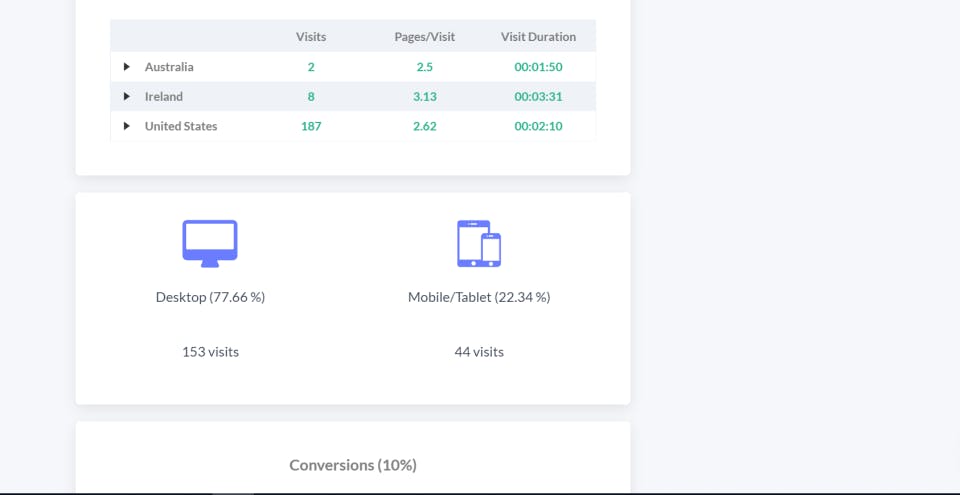Click the United States country name
The height and width of the screenshot is (495, 960).
pyautogui.click(x=181, y=126)
